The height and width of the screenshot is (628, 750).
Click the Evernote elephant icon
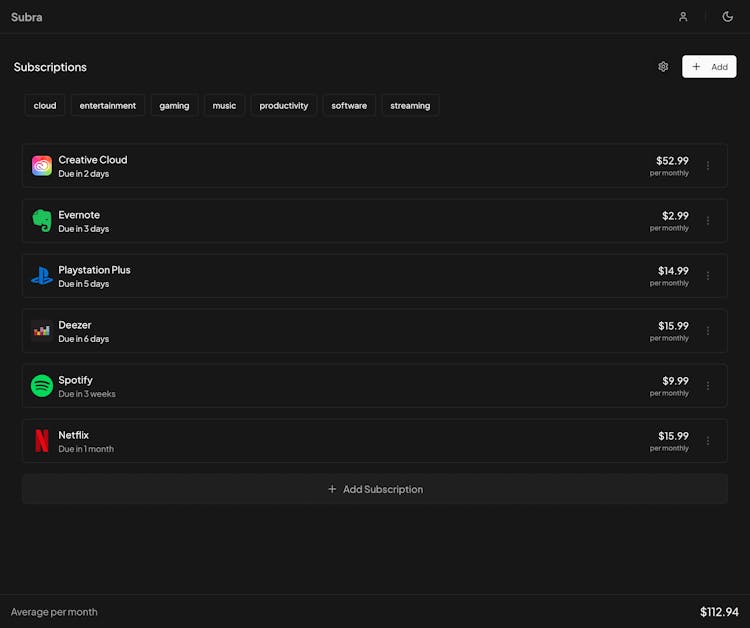click(41, 221)
